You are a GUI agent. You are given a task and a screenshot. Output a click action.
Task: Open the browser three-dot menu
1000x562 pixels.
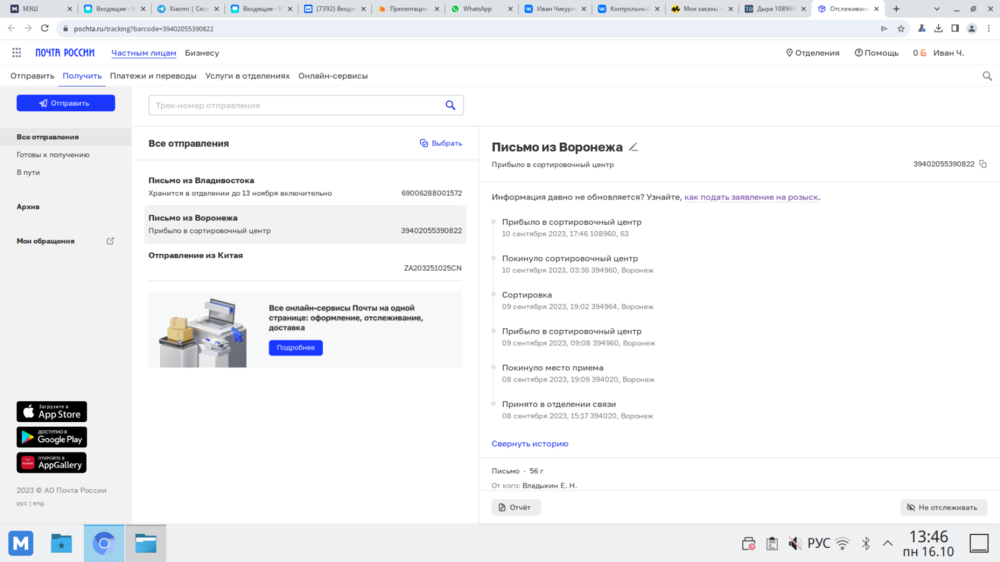coord(989,29)
